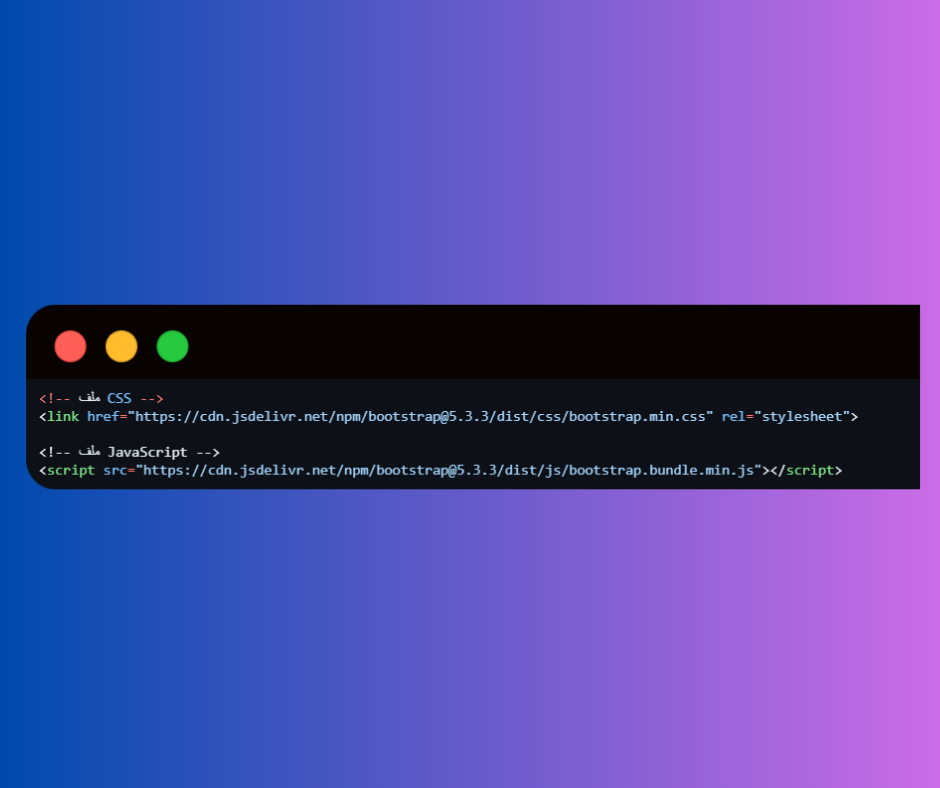
Task: Click the red close dot
Action: [70, 346]
